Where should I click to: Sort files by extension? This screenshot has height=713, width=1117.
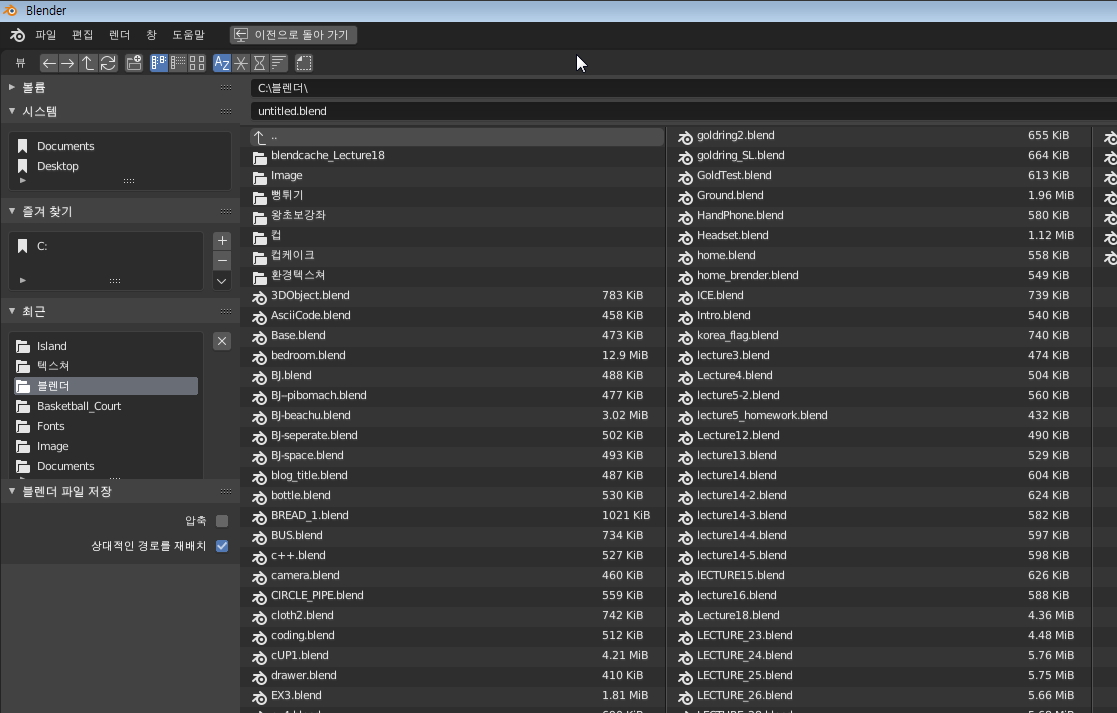click(x=241, y=63)
